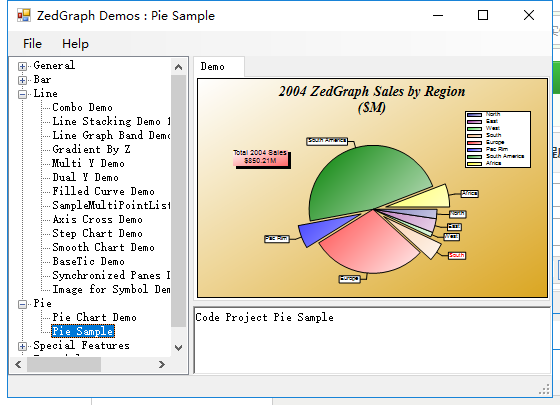Screen dimensions: 560x405
Task: Open the Line Graph Band Demo item
Action: point(111,135)
